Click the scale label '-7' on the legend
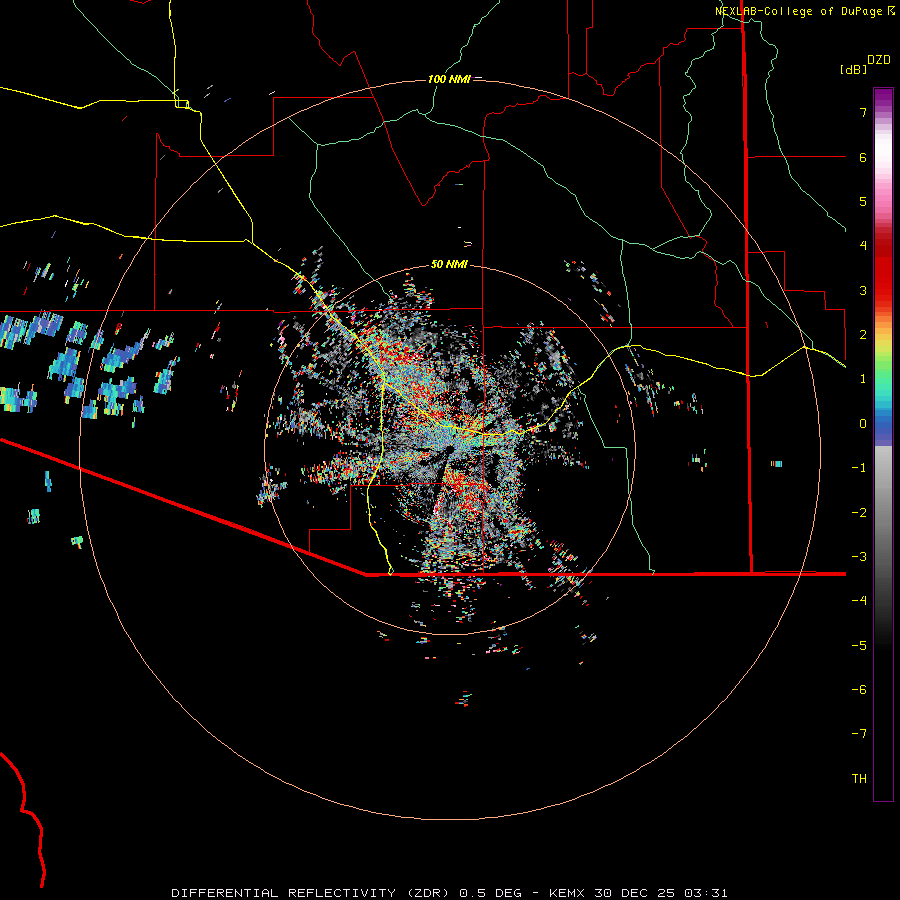 pos(859,734)
